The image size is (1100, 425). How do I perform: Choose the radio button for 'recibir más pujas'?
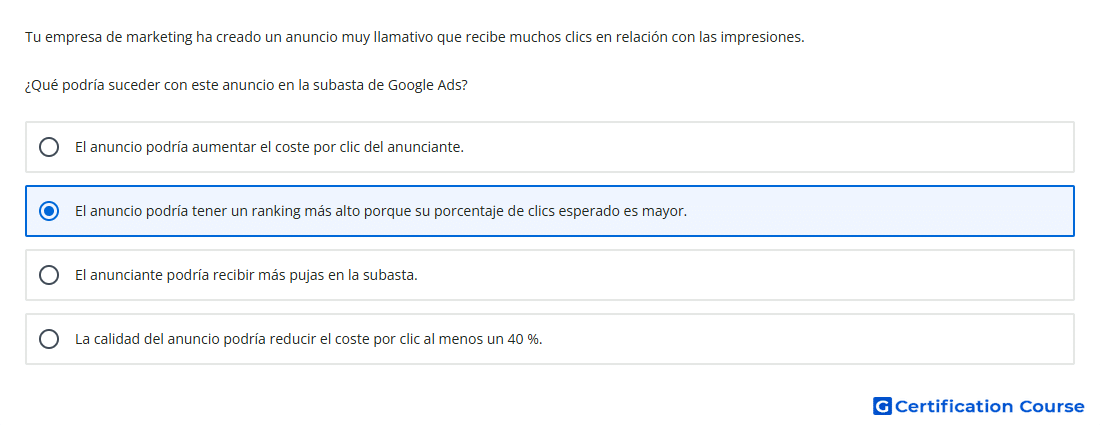[49, 275]
